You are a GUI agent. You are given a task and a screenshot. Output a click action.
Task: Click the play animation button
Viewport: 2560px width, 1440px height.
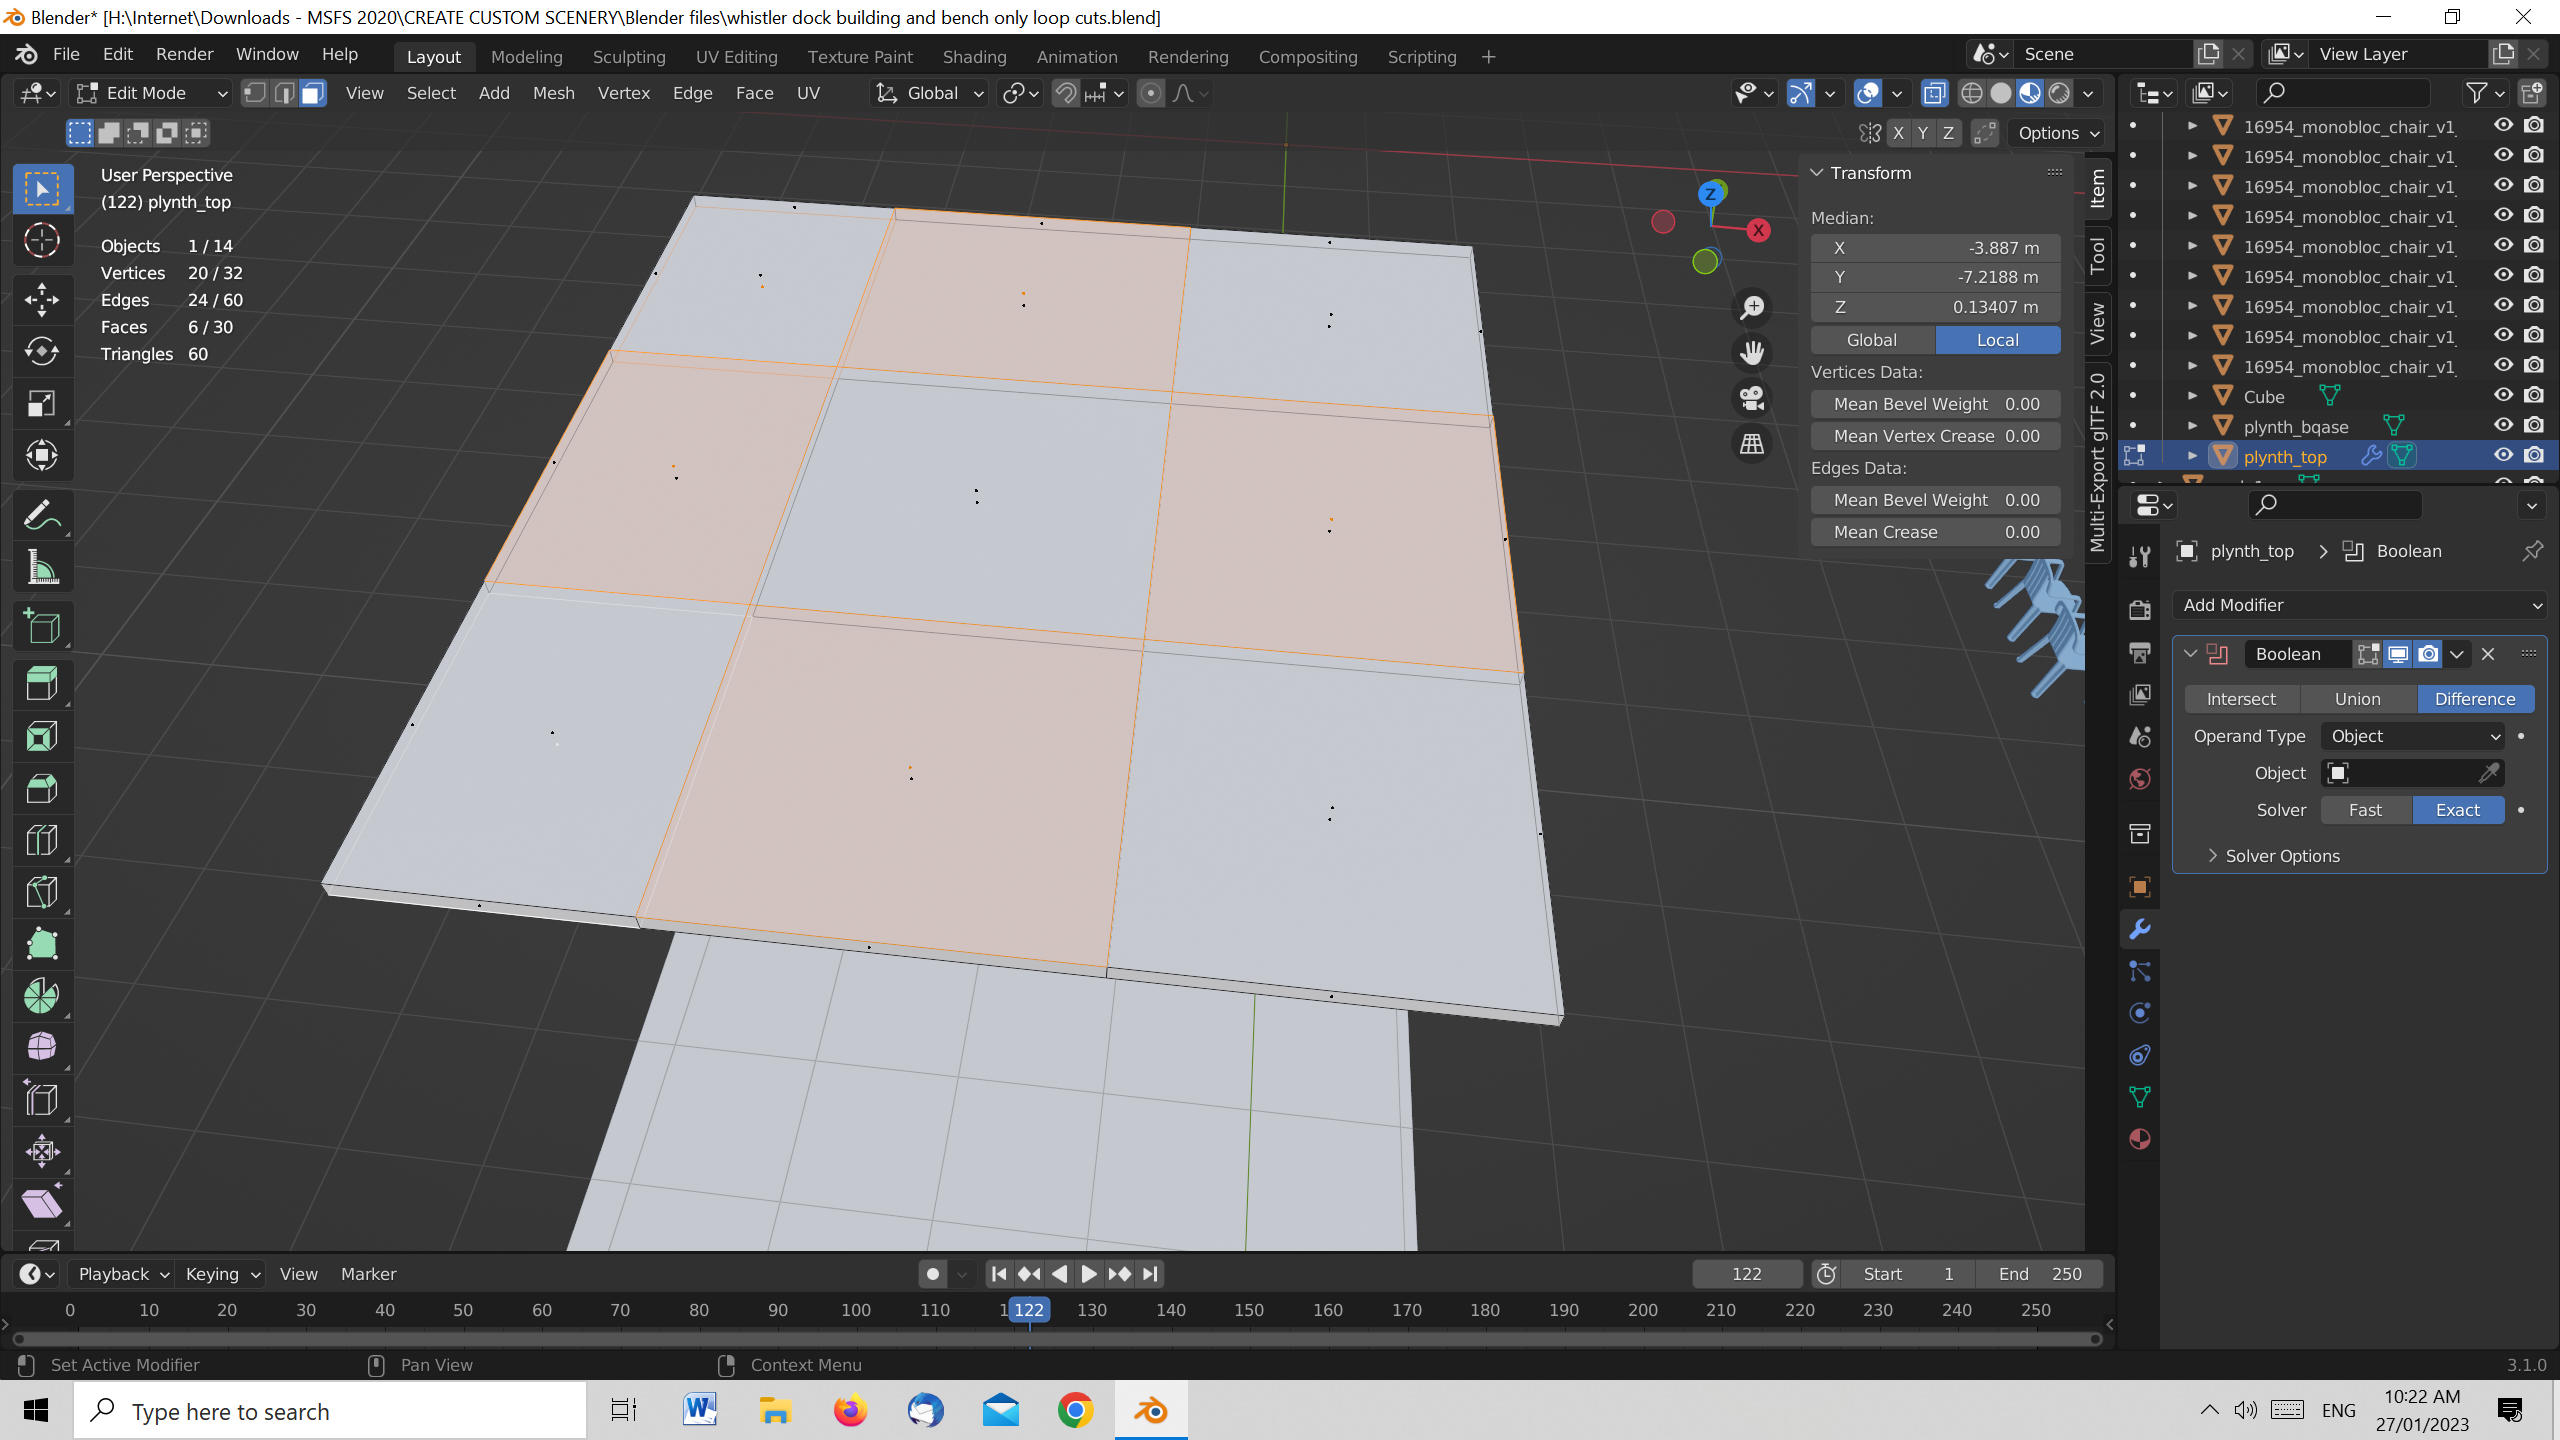(1089, 1274)
